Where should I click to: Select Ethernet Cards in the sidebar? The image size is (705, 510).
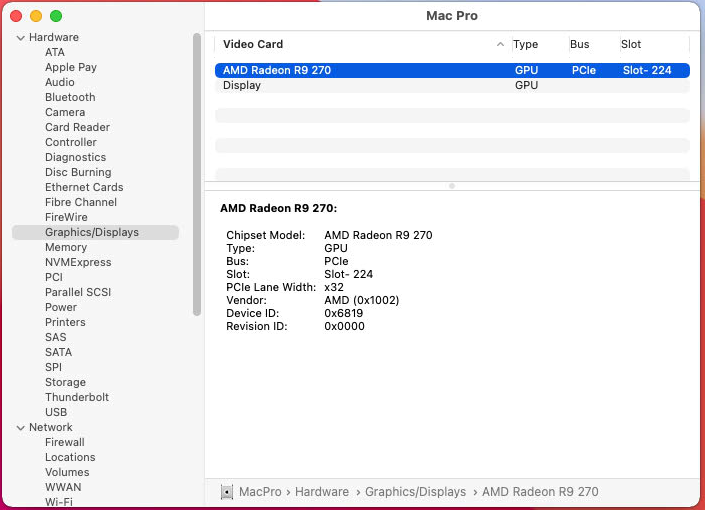click(x=84, y=187)
